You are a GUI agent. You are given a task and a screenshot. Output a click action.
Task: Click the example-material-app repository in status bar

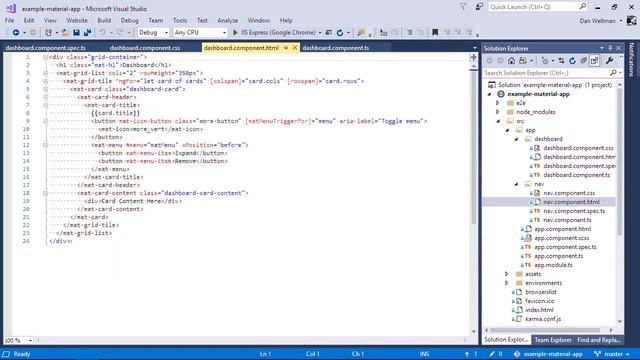coord(548,354)
